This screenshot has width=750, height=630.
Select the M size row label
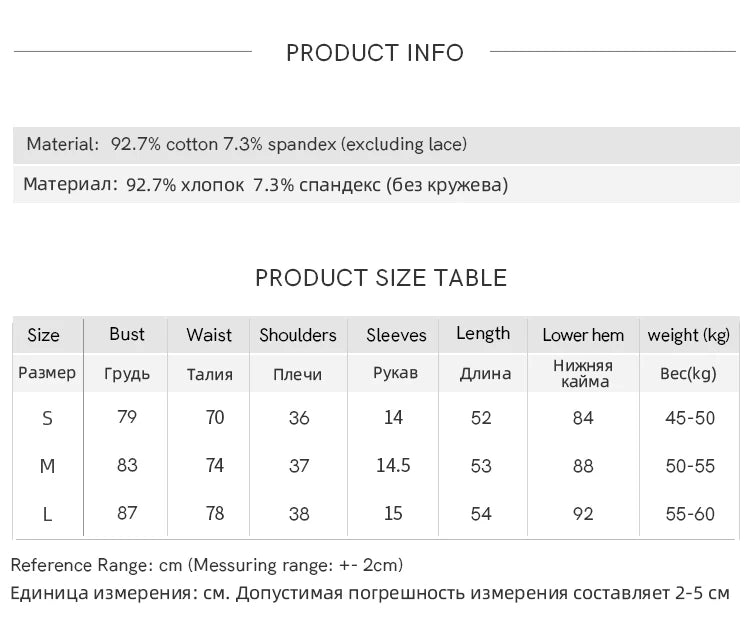(47, 466)
